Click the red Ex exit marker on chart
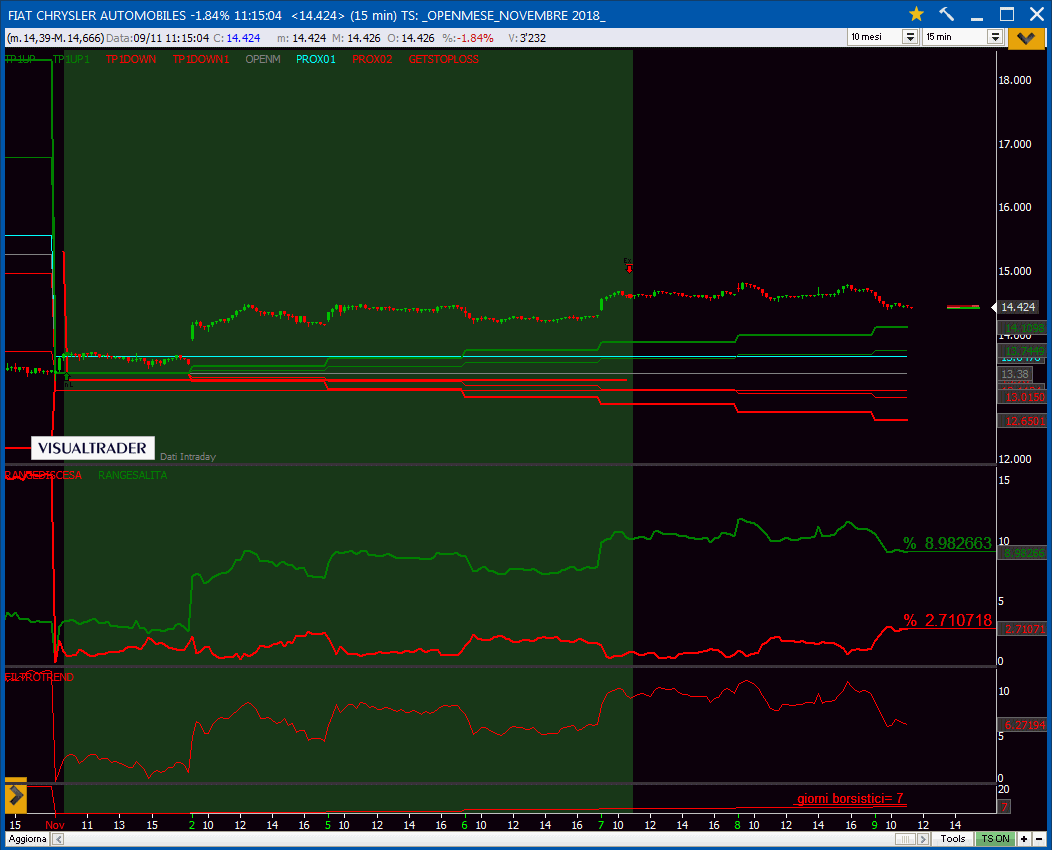The image size is (1052, 850). point(628,265)
